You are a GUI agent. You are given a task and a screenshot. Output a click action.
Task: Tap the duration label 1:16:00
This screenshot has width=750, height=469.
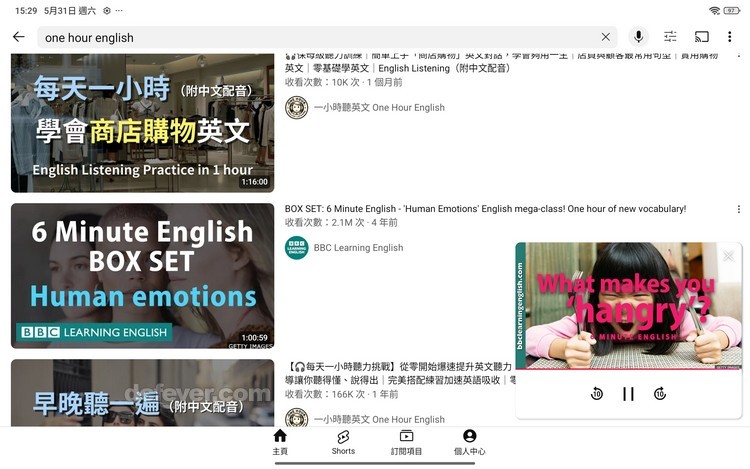click(x=254, y=182)
